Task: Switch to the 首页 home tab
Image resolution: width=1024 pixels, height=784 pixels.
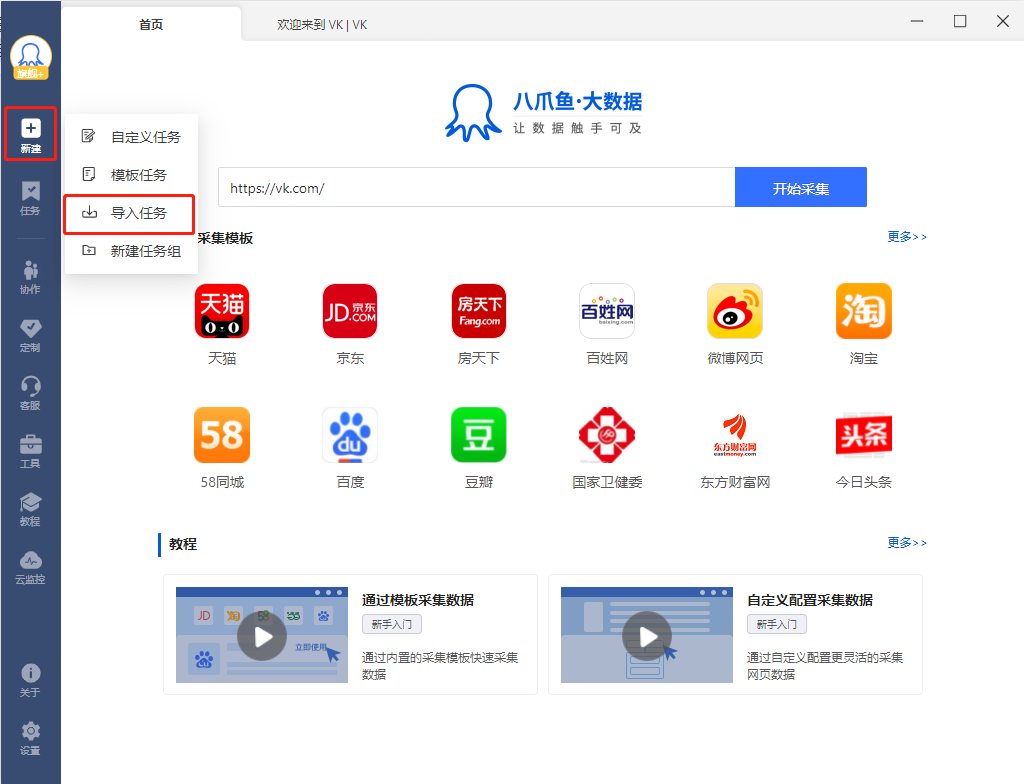Action: coord(151,25)
